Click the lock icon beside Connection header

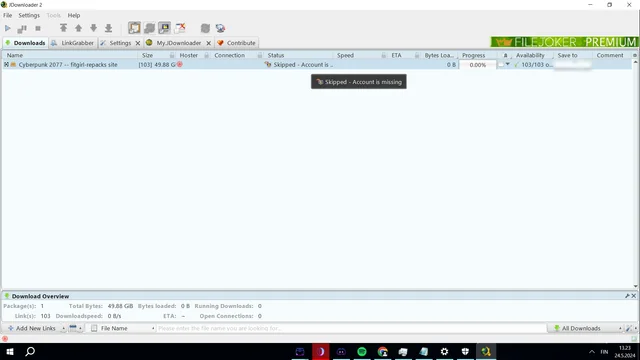(260, 55)
